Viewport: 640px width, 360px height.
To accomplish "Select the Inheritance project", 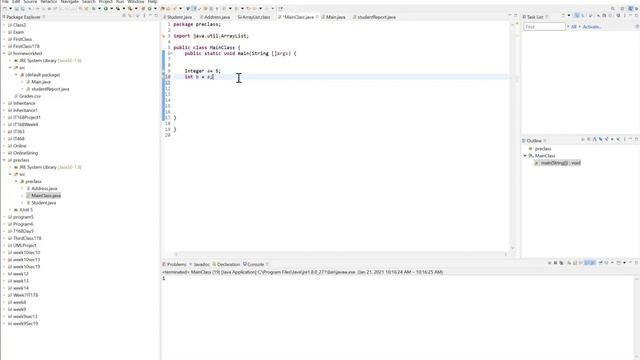I will coord(22,103).
